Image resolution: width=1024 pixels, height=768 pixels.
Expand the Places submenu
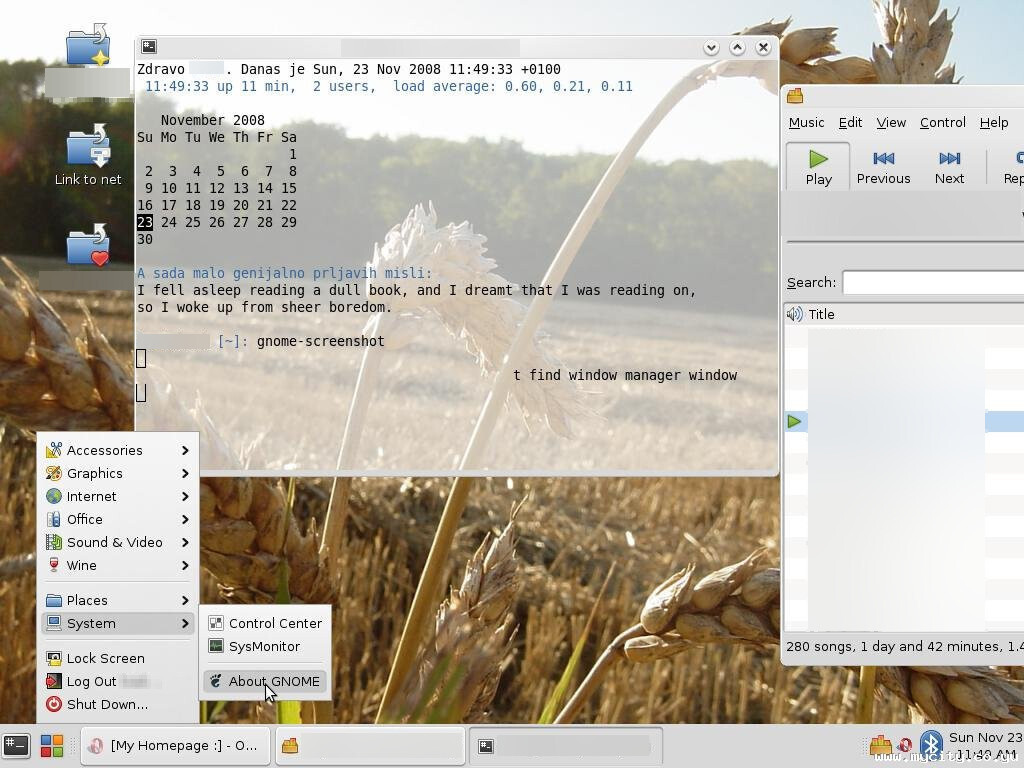(x=86, y=600)
